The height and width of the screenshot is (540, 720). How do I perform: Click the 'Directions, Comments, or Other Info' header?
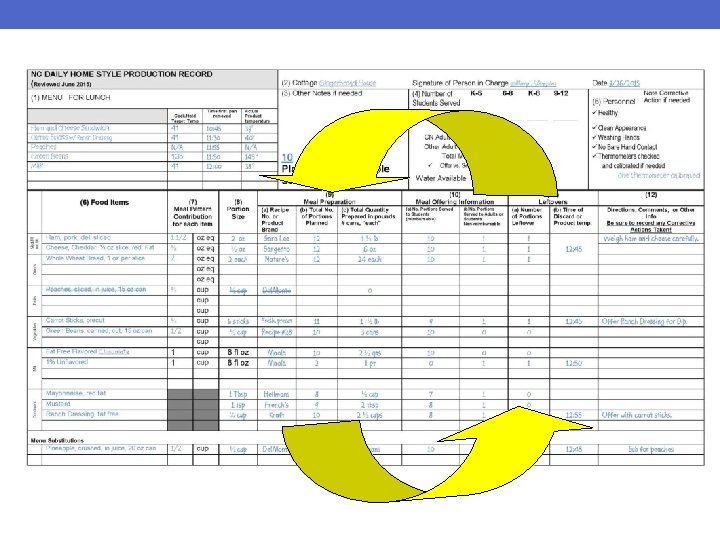point(651,213)
